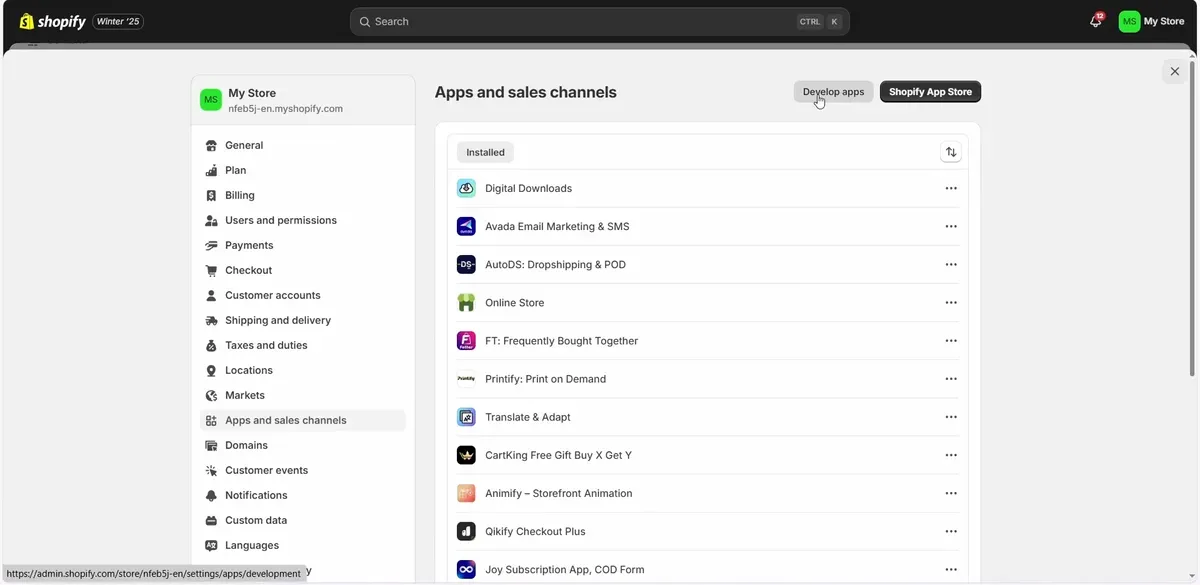This screenshot has width=1200, height=585.
Task: Click the AutoDS app icon
Action: coord(466,264)
